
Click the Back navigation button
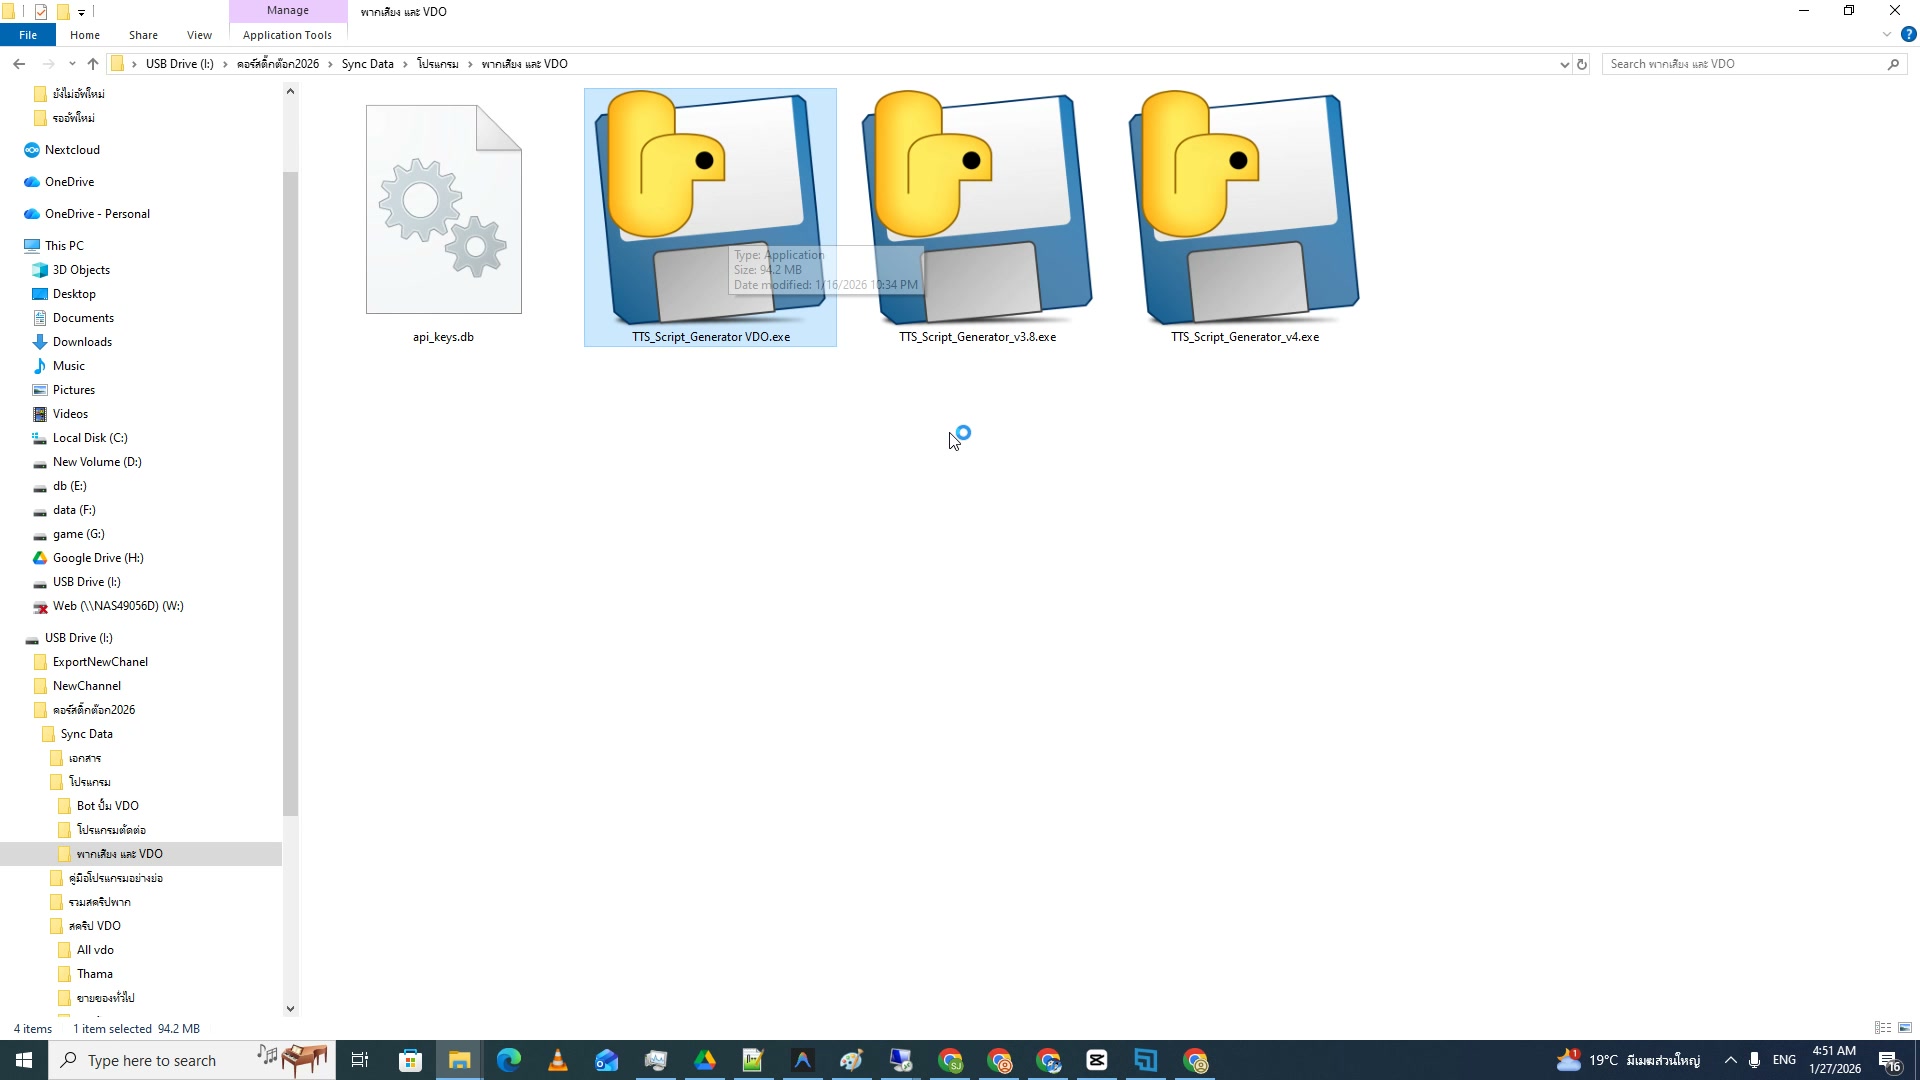tap(19, 63)
